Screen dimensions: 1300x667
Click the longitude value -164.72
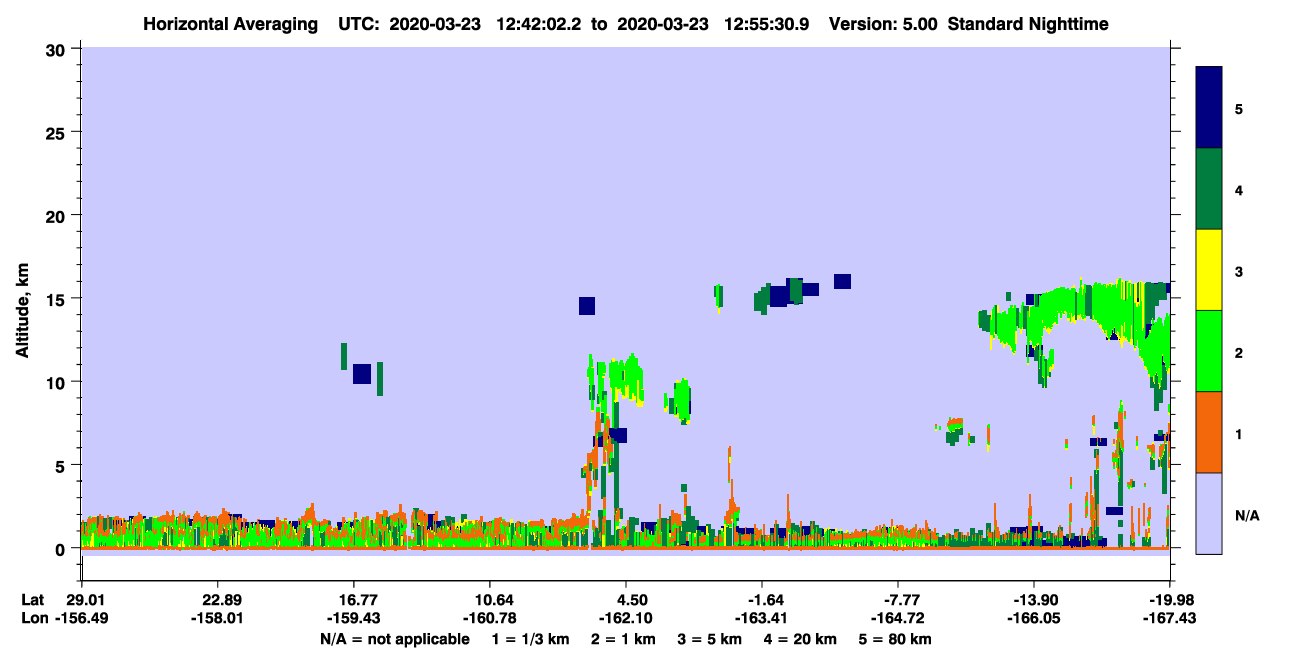[898, 618]
